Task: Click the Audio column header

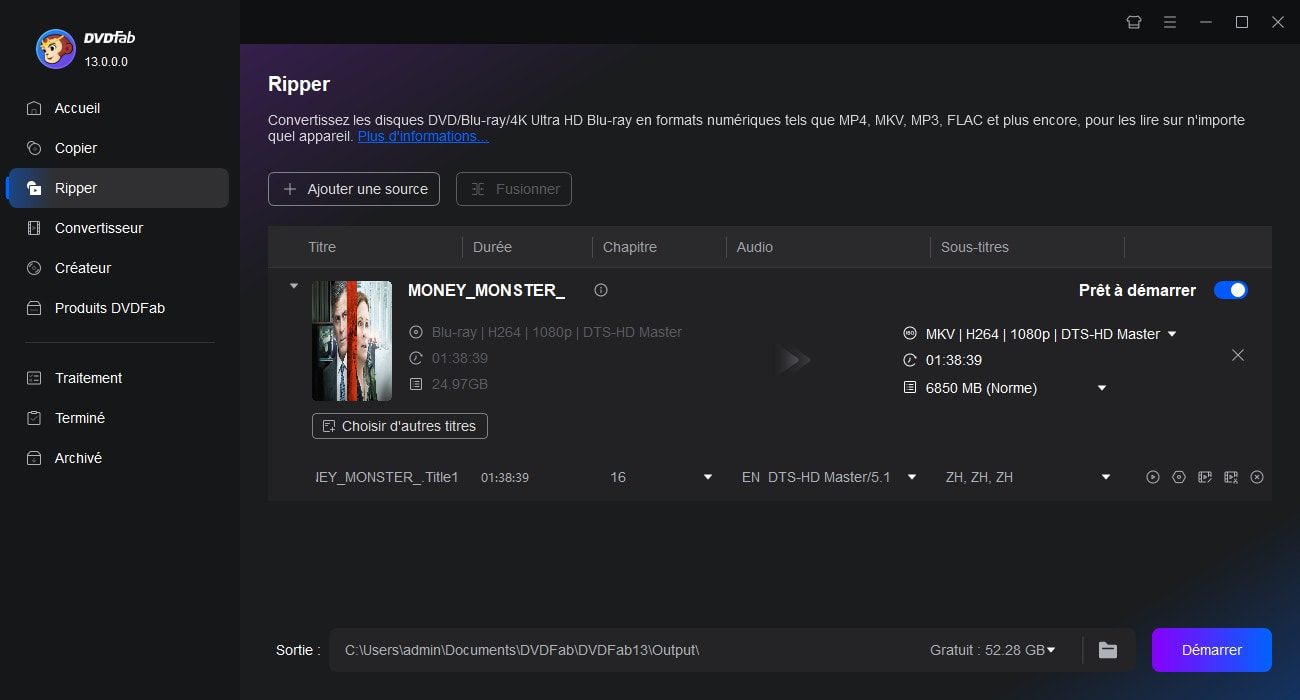Action: (755, 247)
